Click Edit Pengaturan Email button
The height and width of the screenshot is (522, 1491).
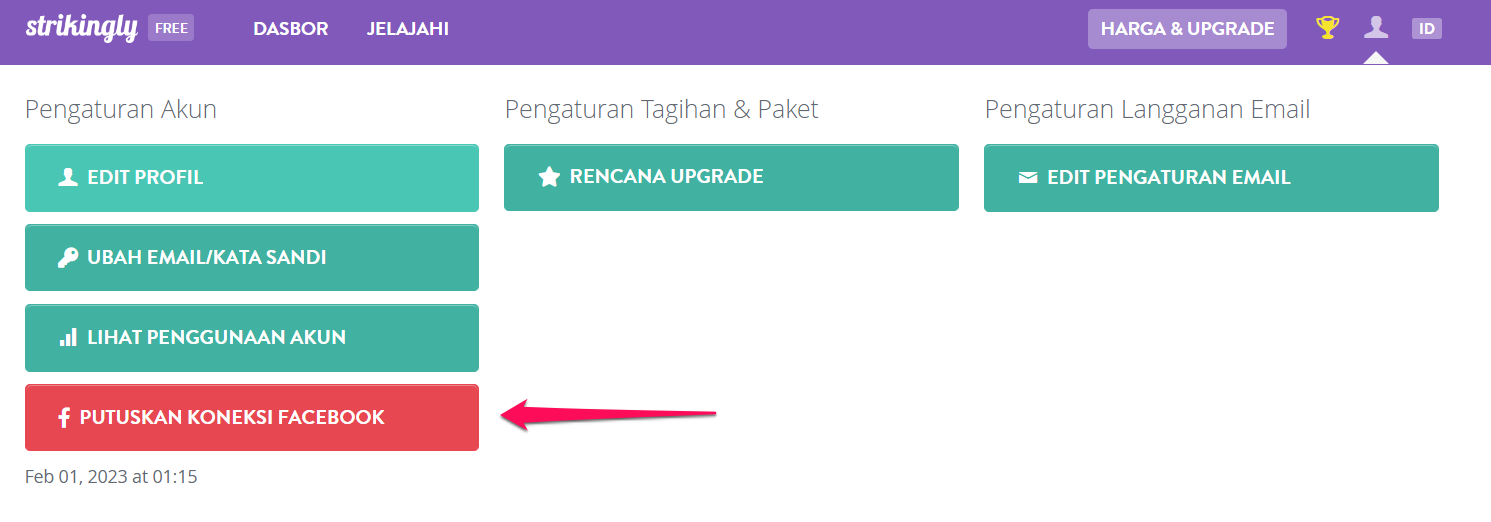1211,178
